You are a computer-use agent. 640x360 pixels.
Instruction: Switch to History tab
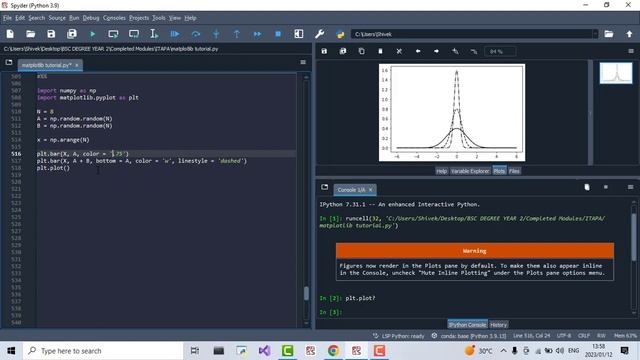498,325
